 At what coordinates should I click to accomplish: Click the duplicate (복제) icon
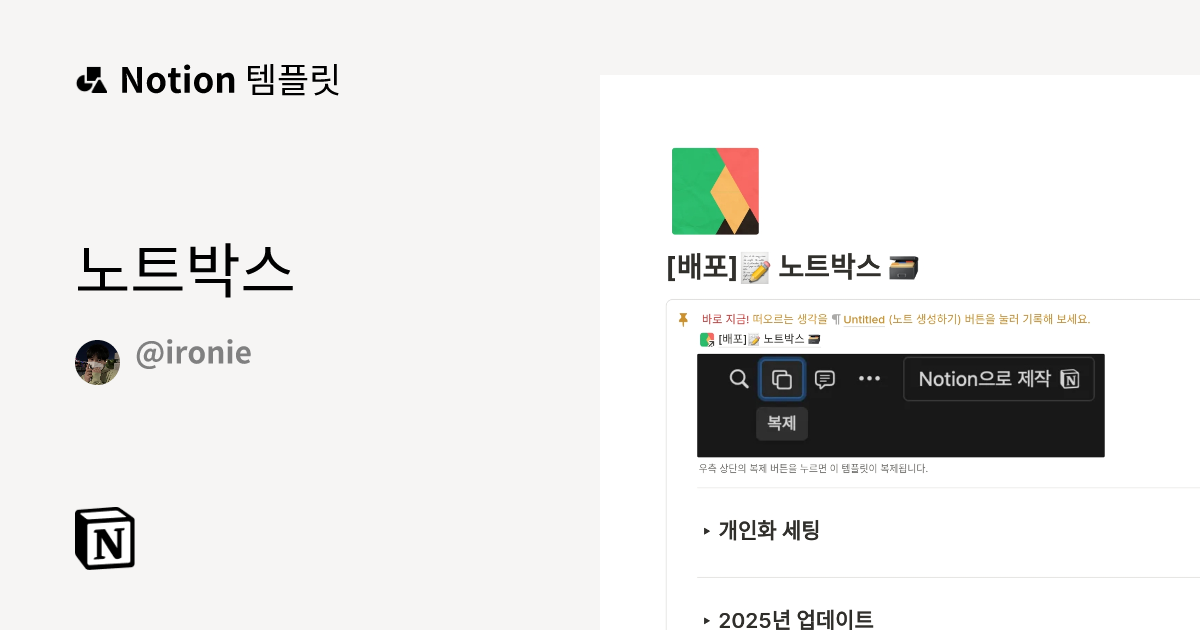(x=782, y=379)
